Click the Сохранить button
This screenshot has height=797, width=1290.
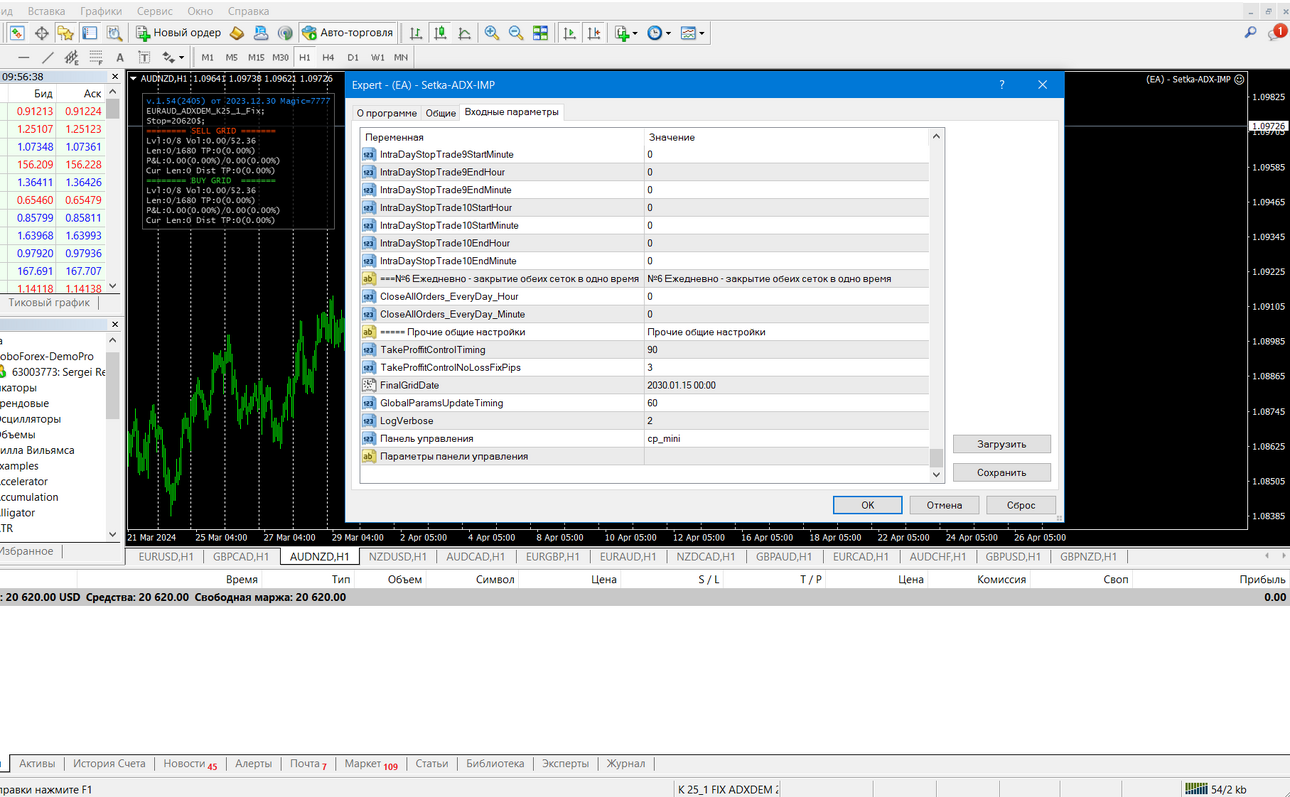(1002, 473)
